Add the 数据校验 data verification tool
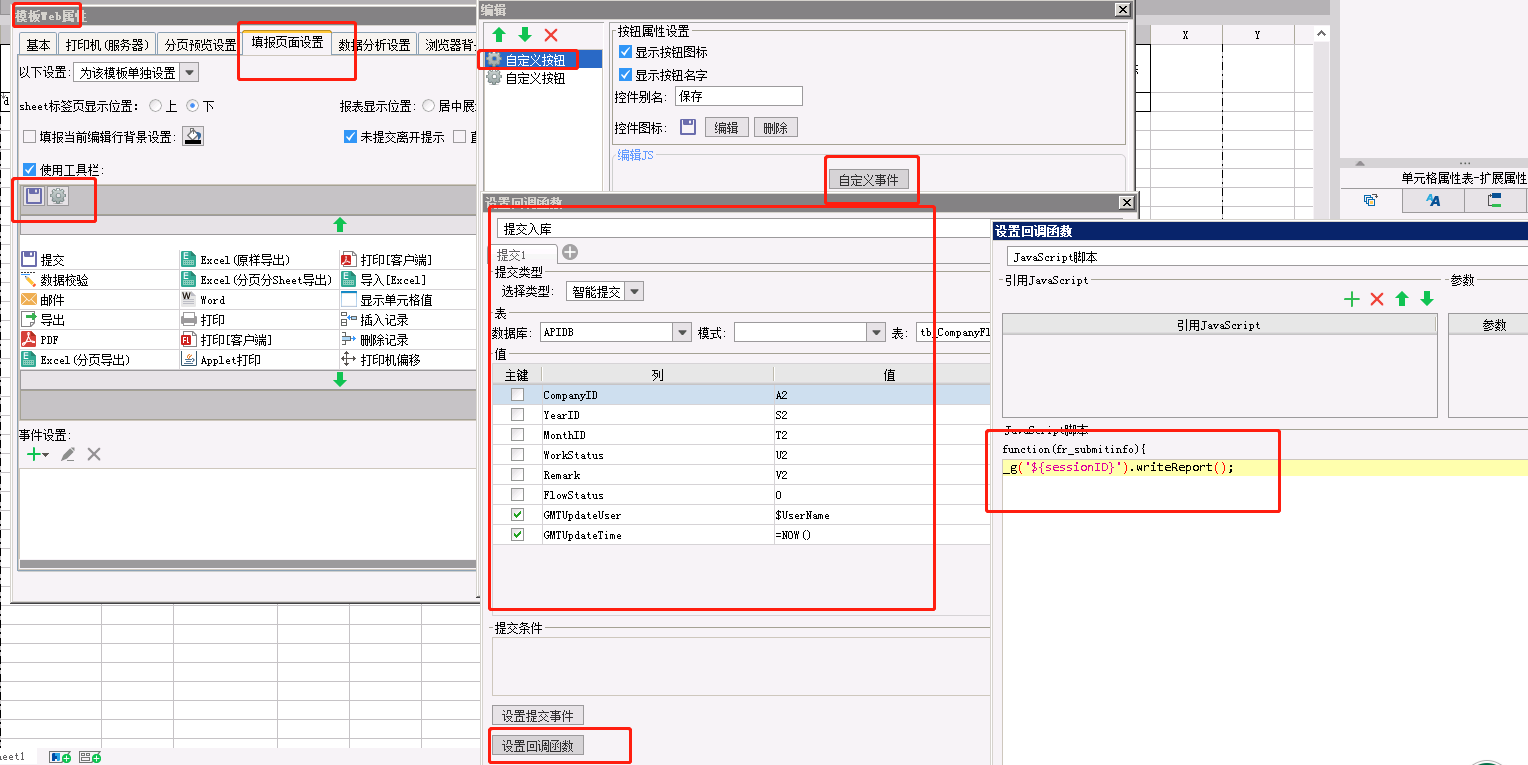 54,280
